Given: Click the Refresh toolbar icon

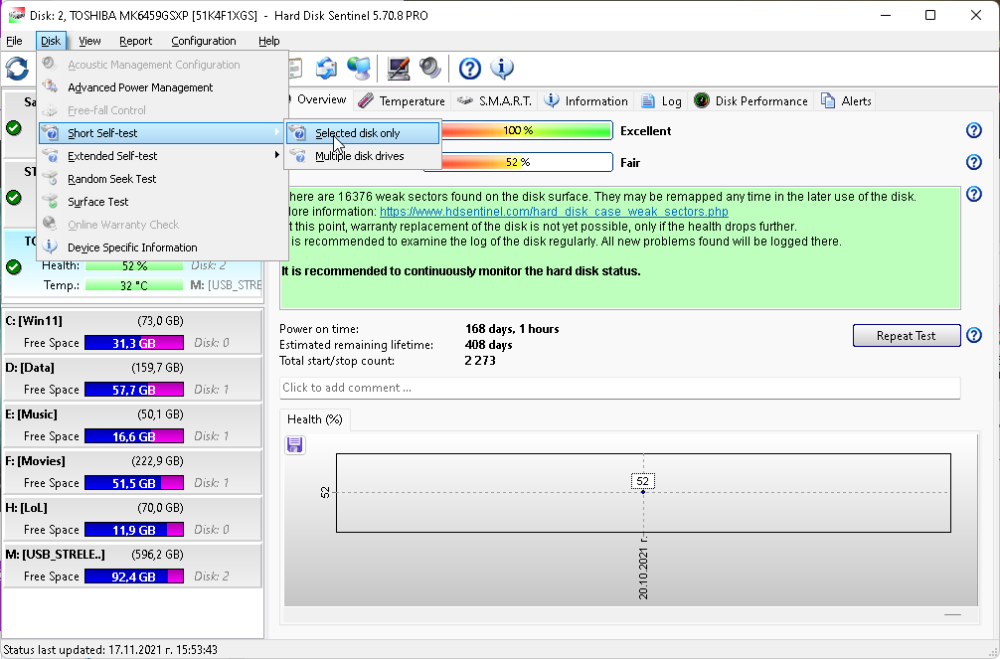Looking at the screenshot, I should (17, 68).
